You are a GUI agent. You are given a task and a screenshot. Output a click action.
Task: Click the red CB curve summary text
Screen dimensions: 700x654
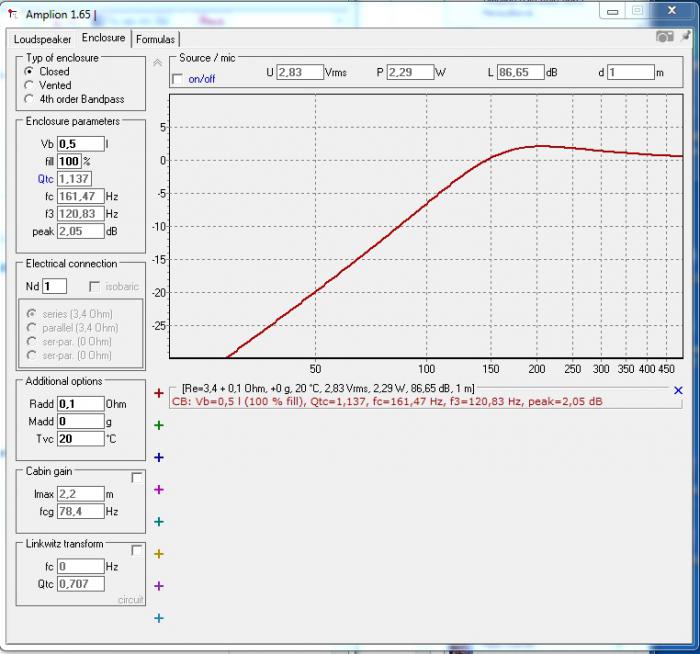pyautogui.click(x=387, y=401)
